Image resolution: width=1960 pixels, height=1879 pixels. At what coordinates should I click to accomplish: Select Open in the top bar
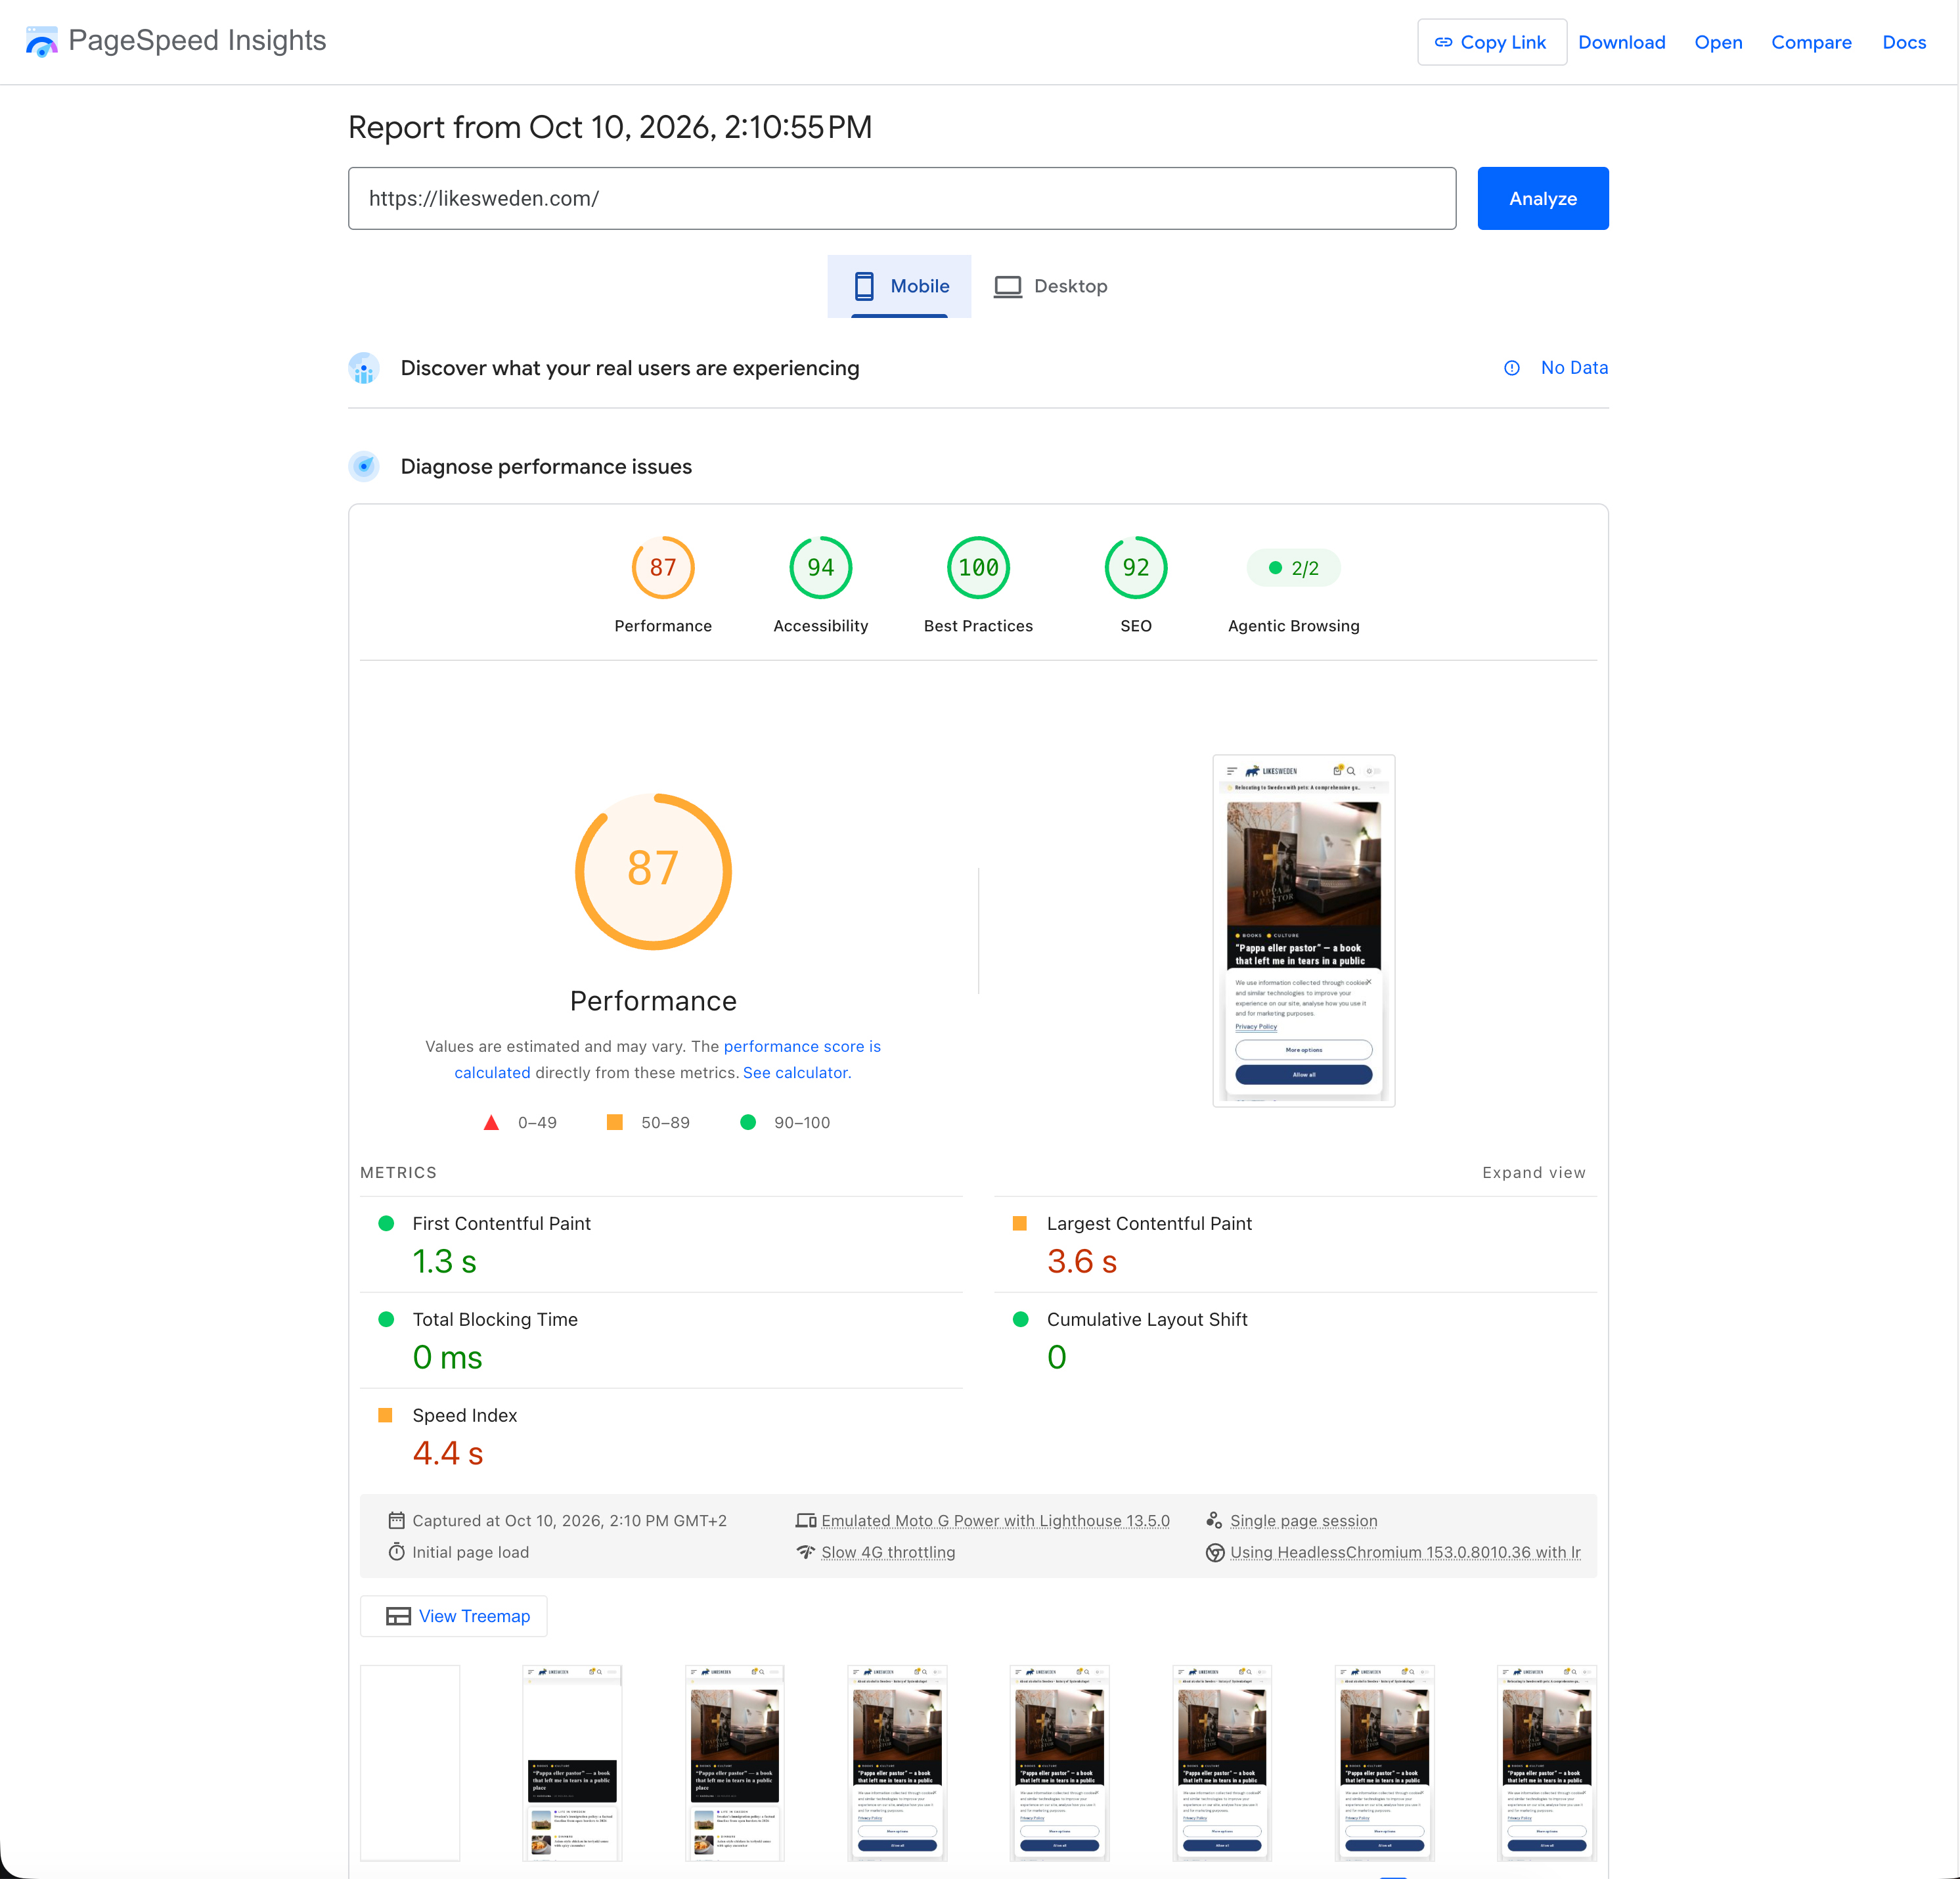click(x=1718, y=42)
